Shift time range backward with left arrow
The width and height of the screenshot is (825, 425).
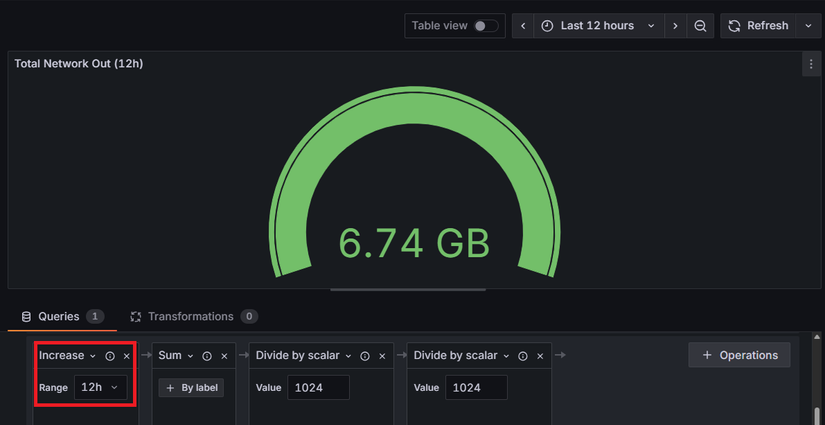pos(522,26)
